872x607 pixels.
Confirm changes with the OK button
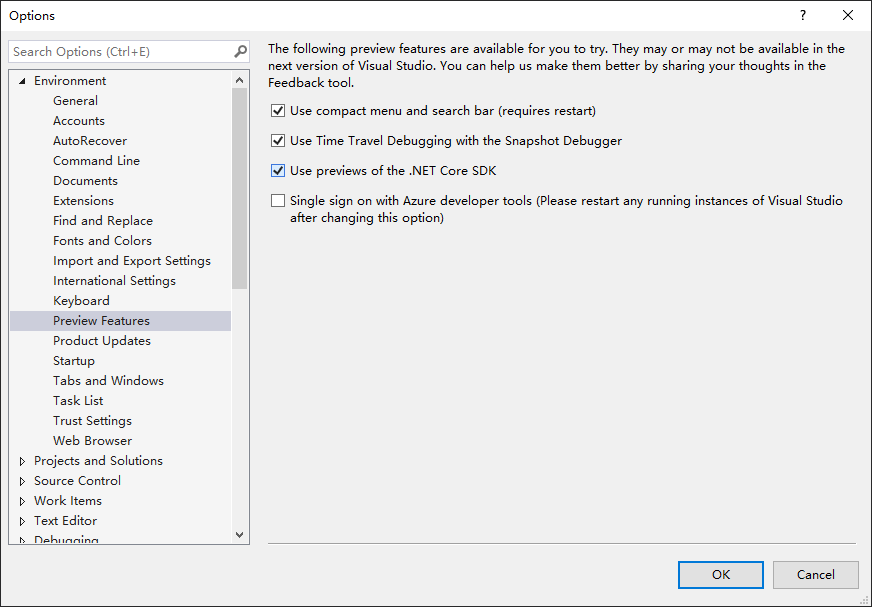pos(721,575)
